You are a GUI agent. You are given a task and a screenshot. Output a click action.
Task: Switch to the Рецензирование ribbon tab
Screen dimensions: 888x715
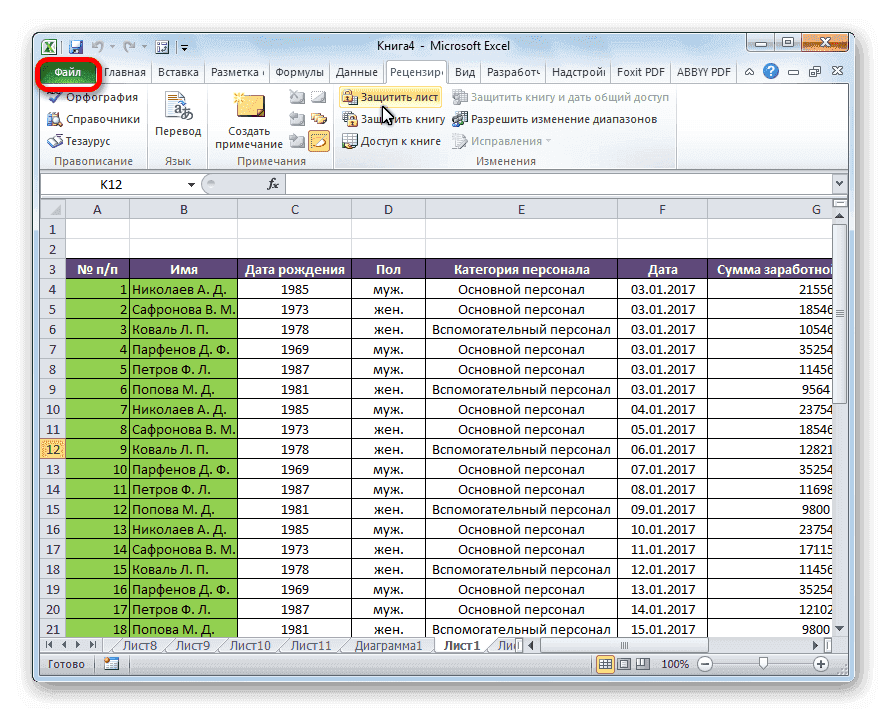pyautogui.click(x=419, y=71)
